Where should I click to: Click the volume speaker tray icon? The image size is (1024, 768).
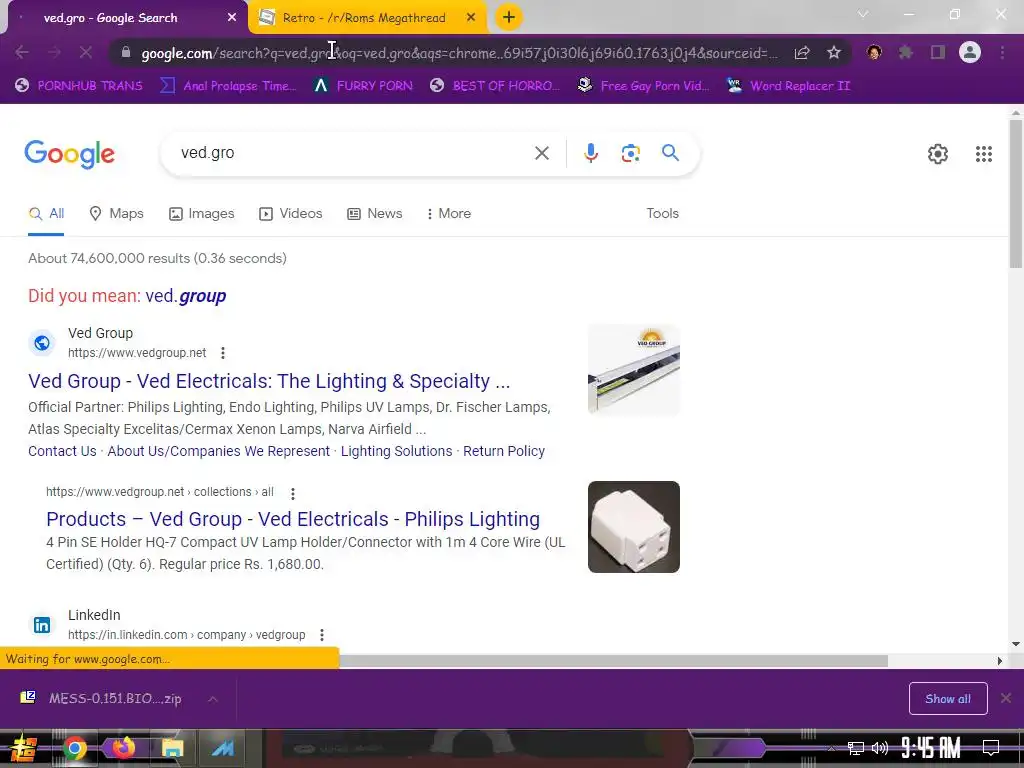(880, 748)
